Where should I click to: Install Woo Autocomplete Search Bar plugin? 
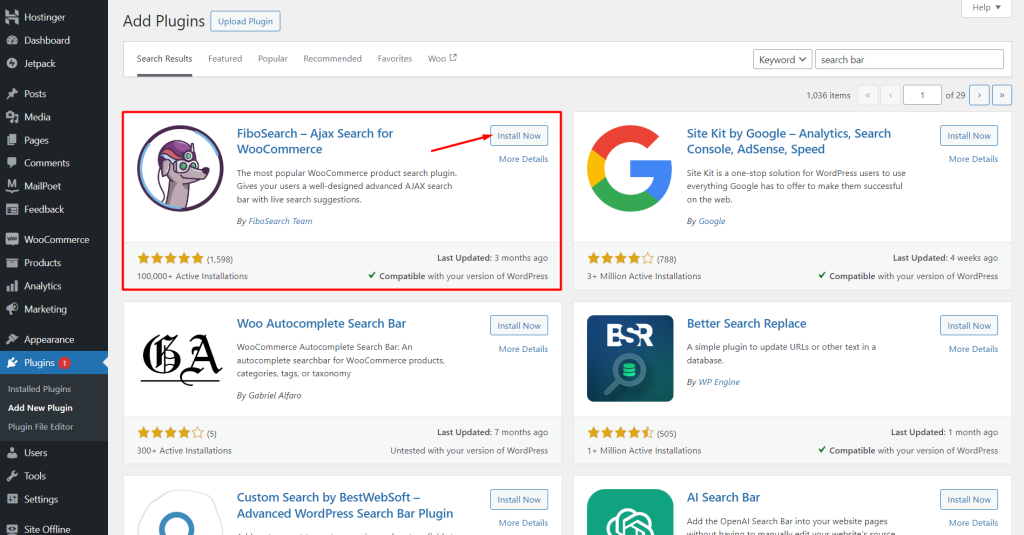tap(519, 326)
